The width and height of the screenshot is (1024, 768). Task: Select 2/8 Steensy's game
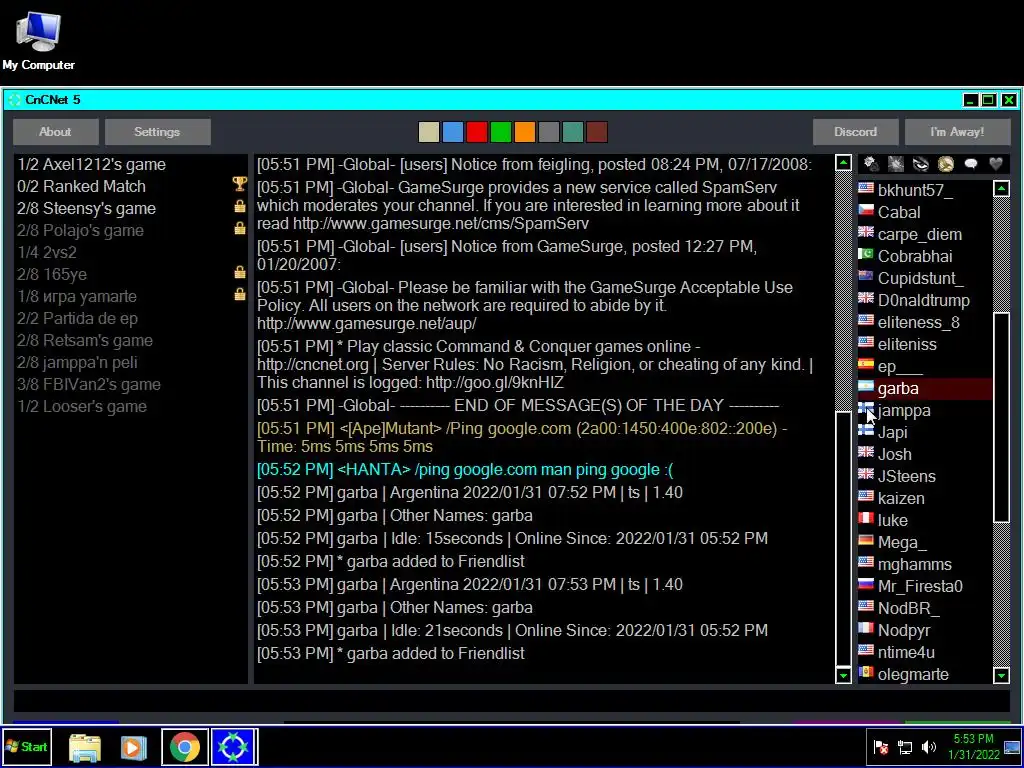pos(131,209)
